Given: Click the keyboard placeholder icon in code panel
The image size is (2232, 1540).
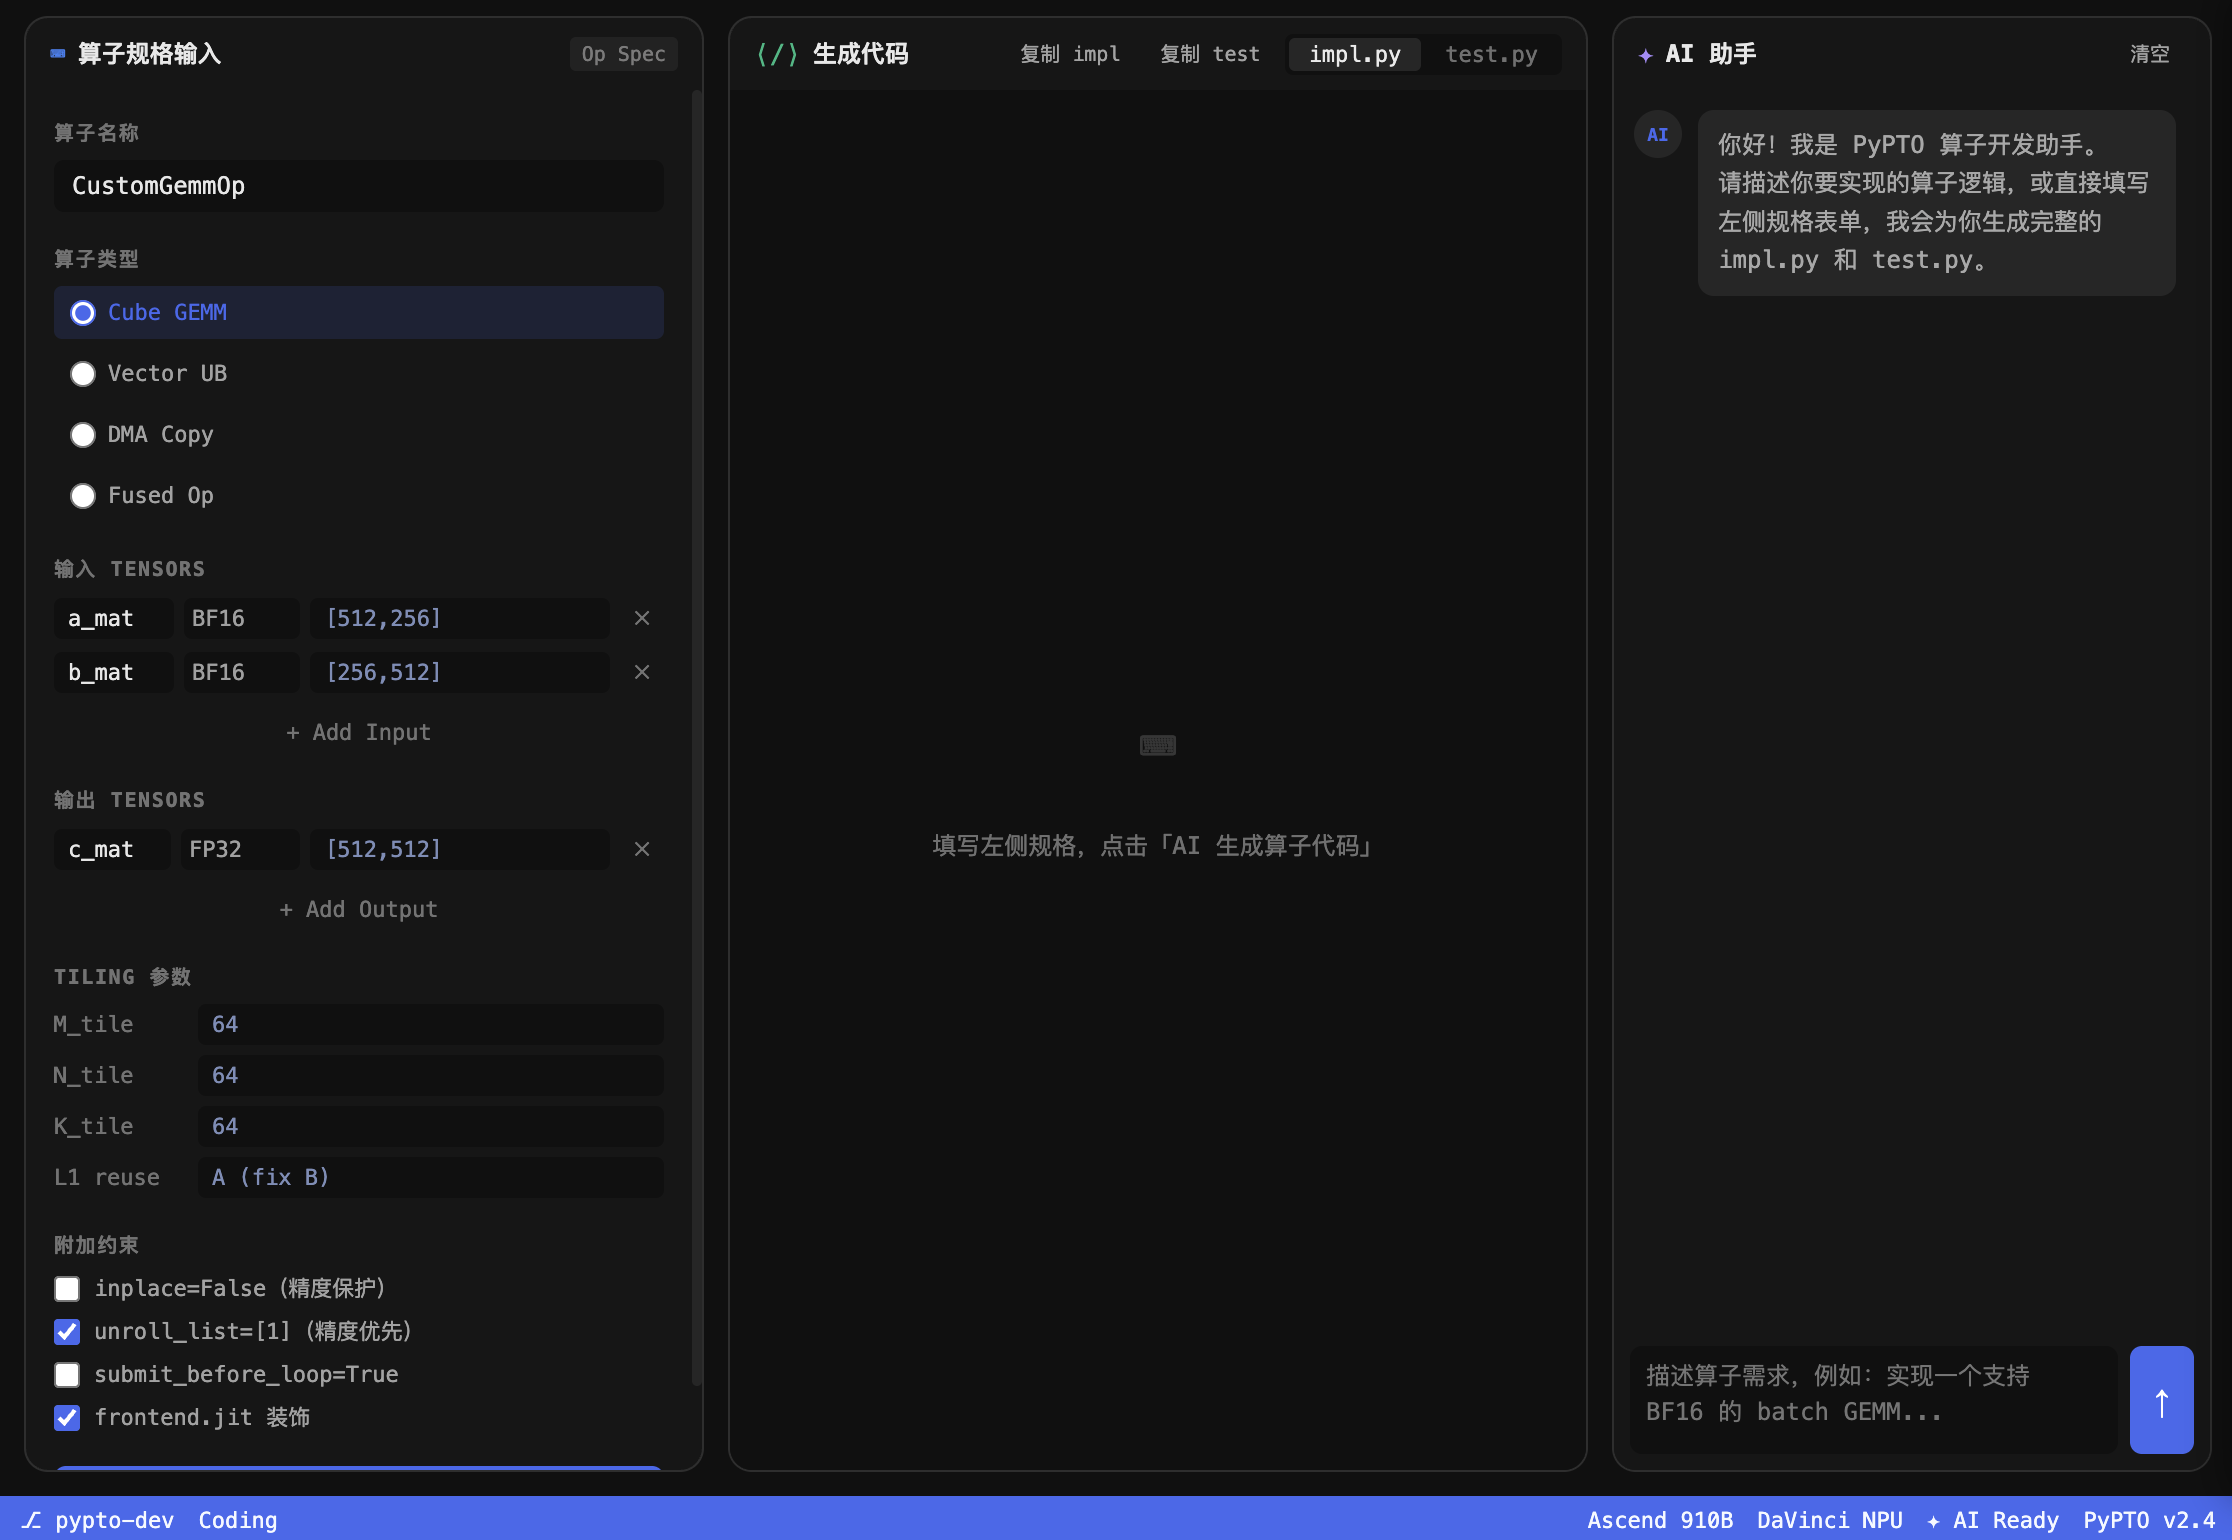Looking at the screenshot, I should click(x=1157, y=745).
